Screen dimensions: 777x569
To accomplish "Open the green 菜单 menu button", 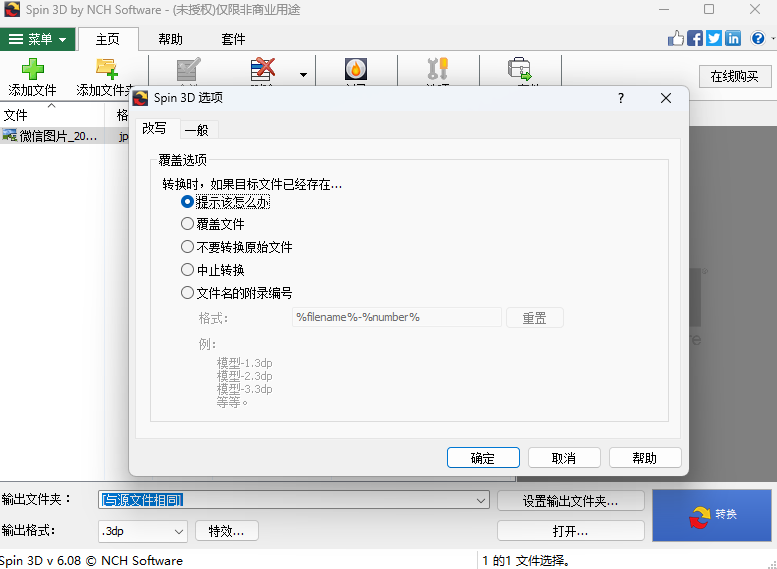I will tap(38, 39).
